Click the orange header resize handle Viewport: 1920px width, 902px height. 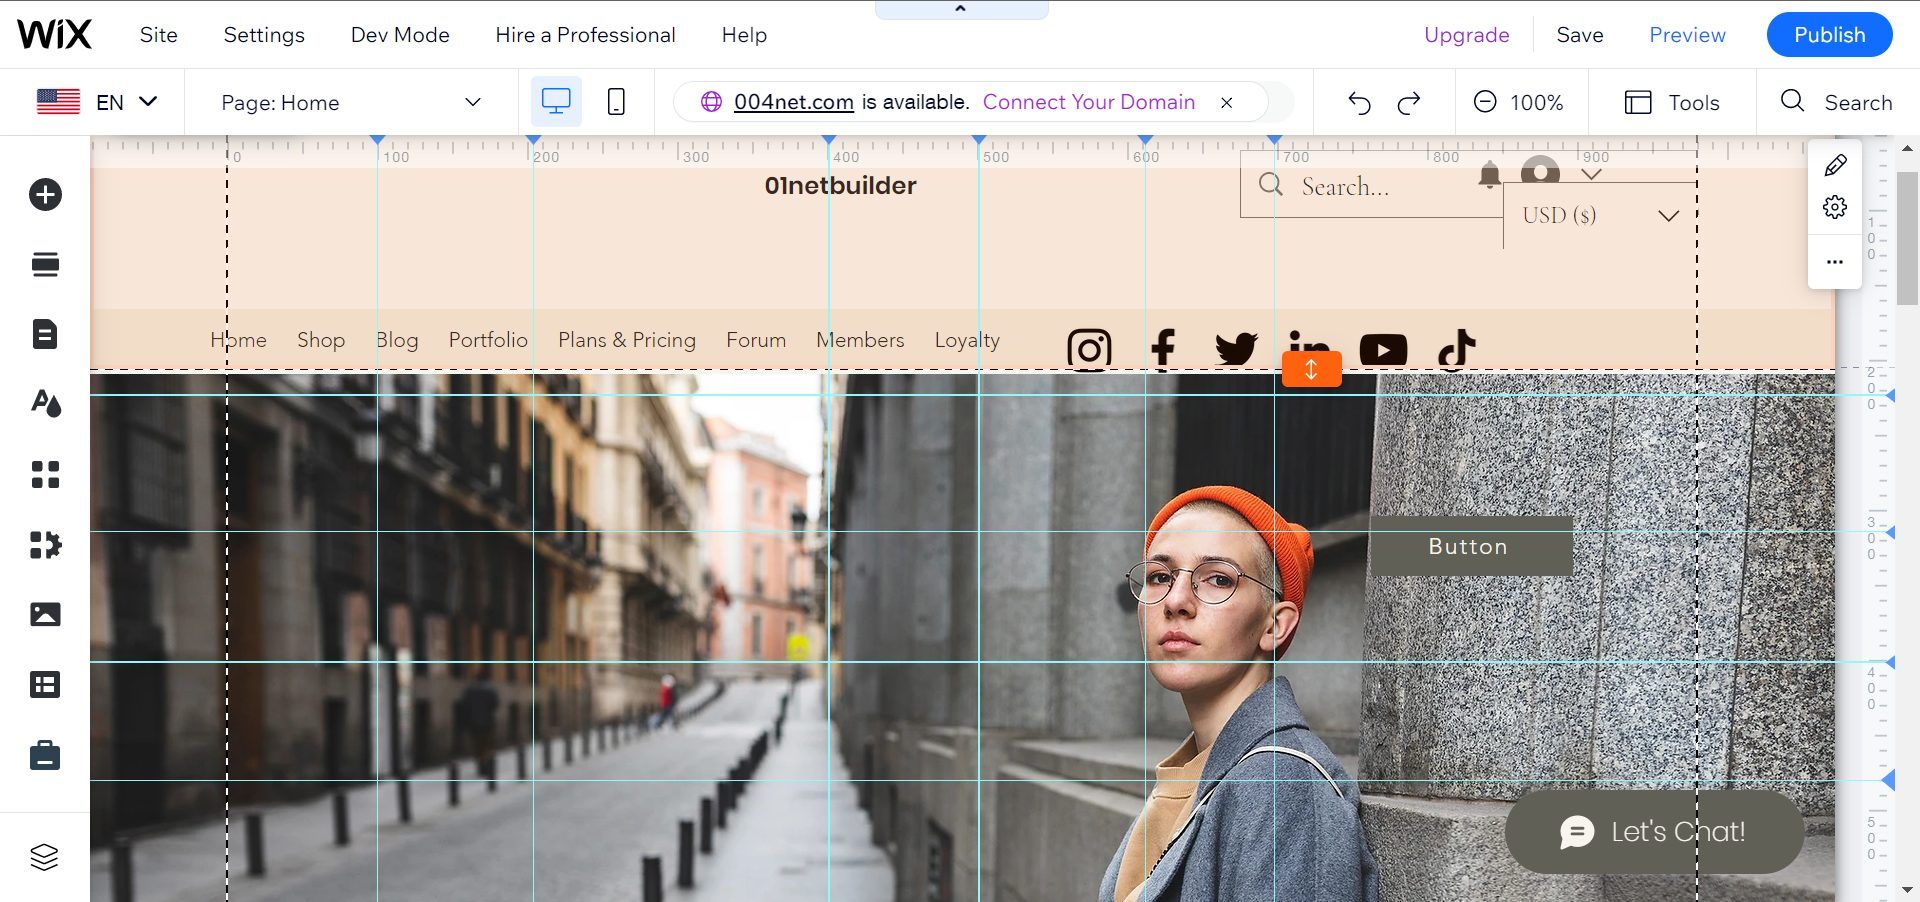point(1311,369)
